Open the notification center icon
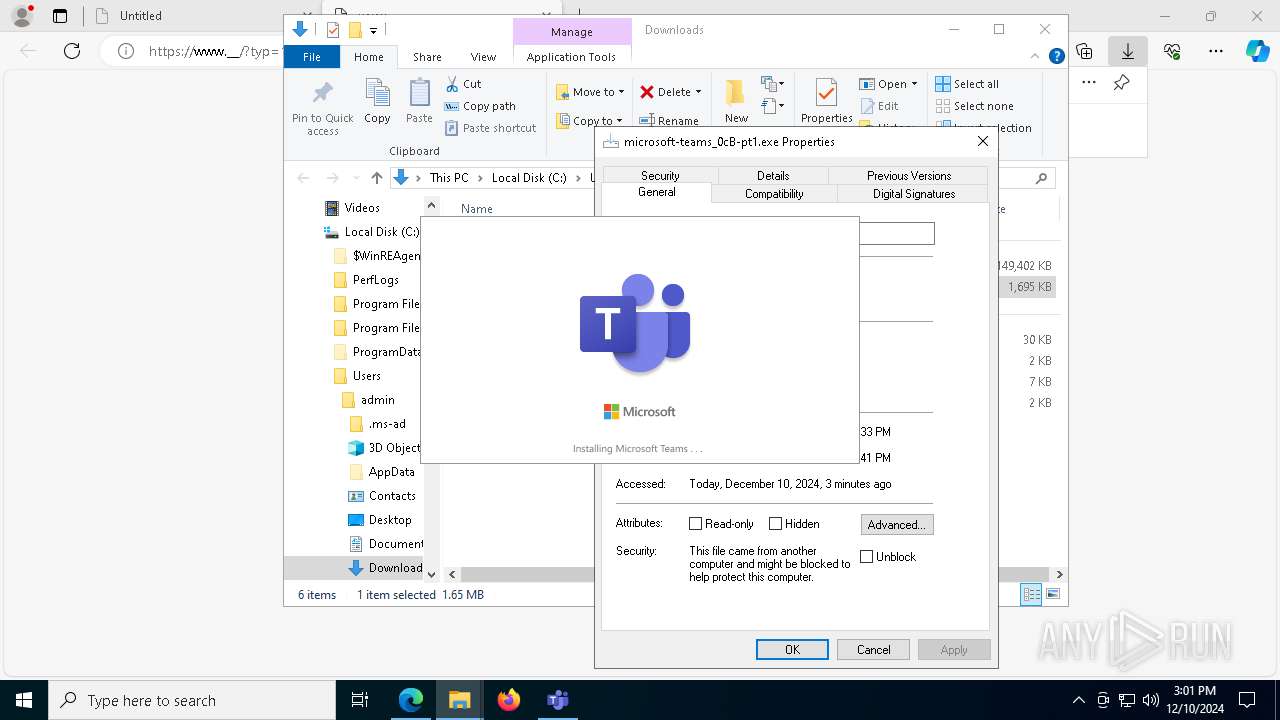Viewport: 1280px width, 720px height. (1247, 700)
